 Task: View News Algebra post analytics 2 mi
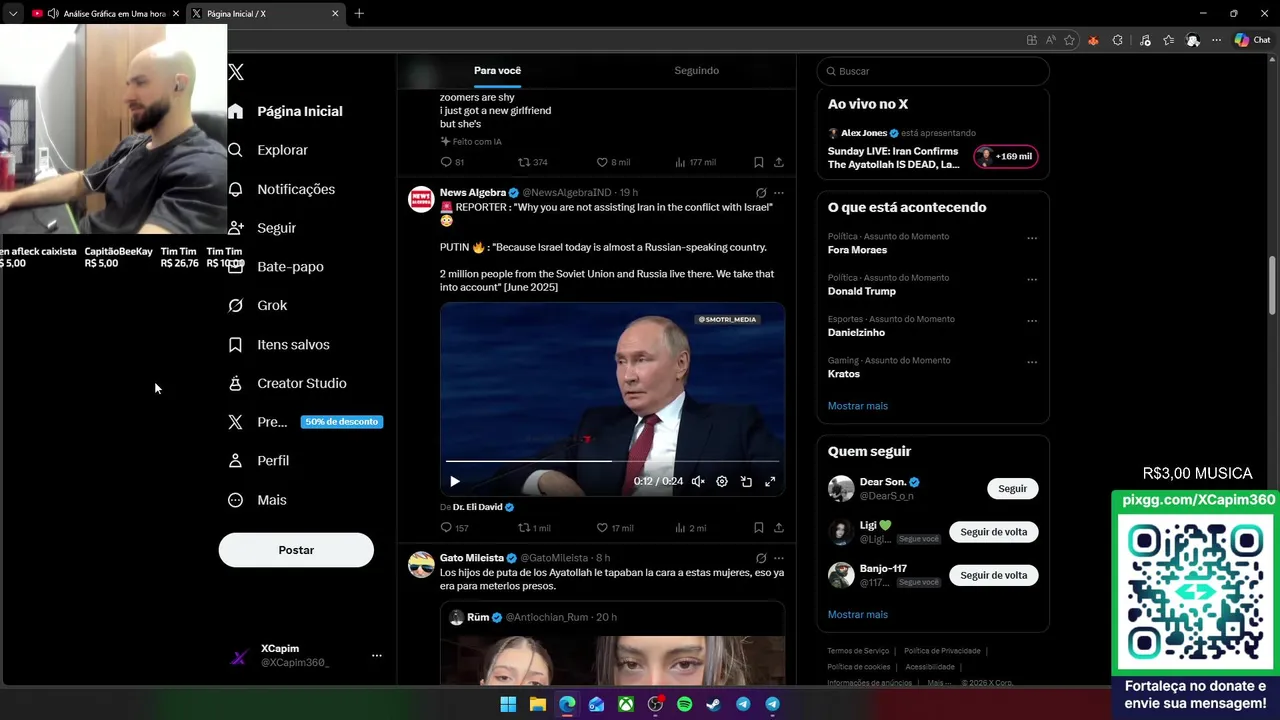[x=691, y=528]
